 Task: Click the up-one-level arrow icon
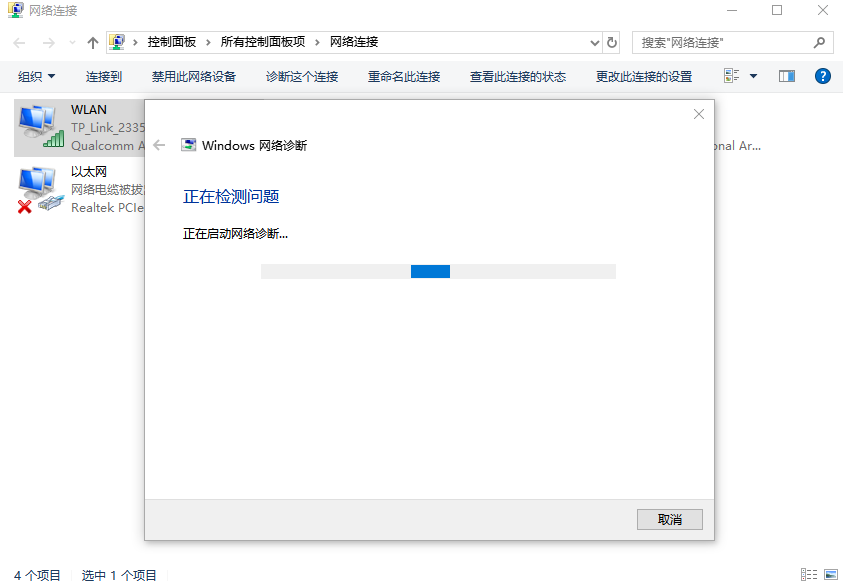[x=91, y=41]
